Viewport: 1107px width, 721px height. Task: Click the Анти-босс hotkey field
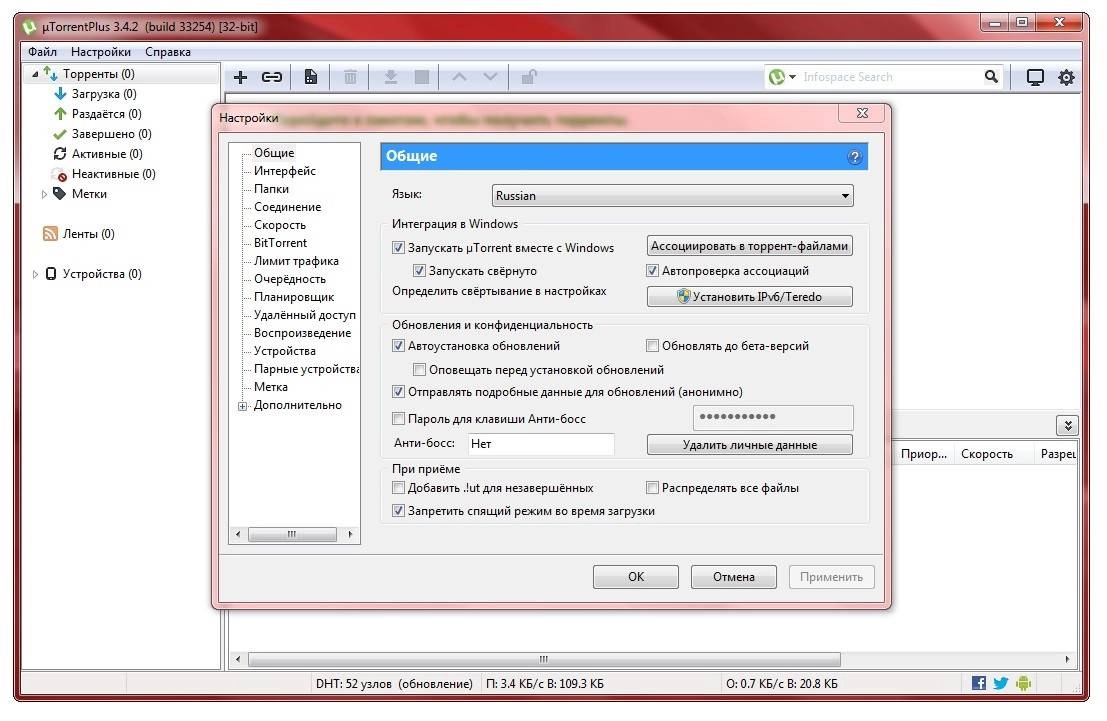coord(541,444)
